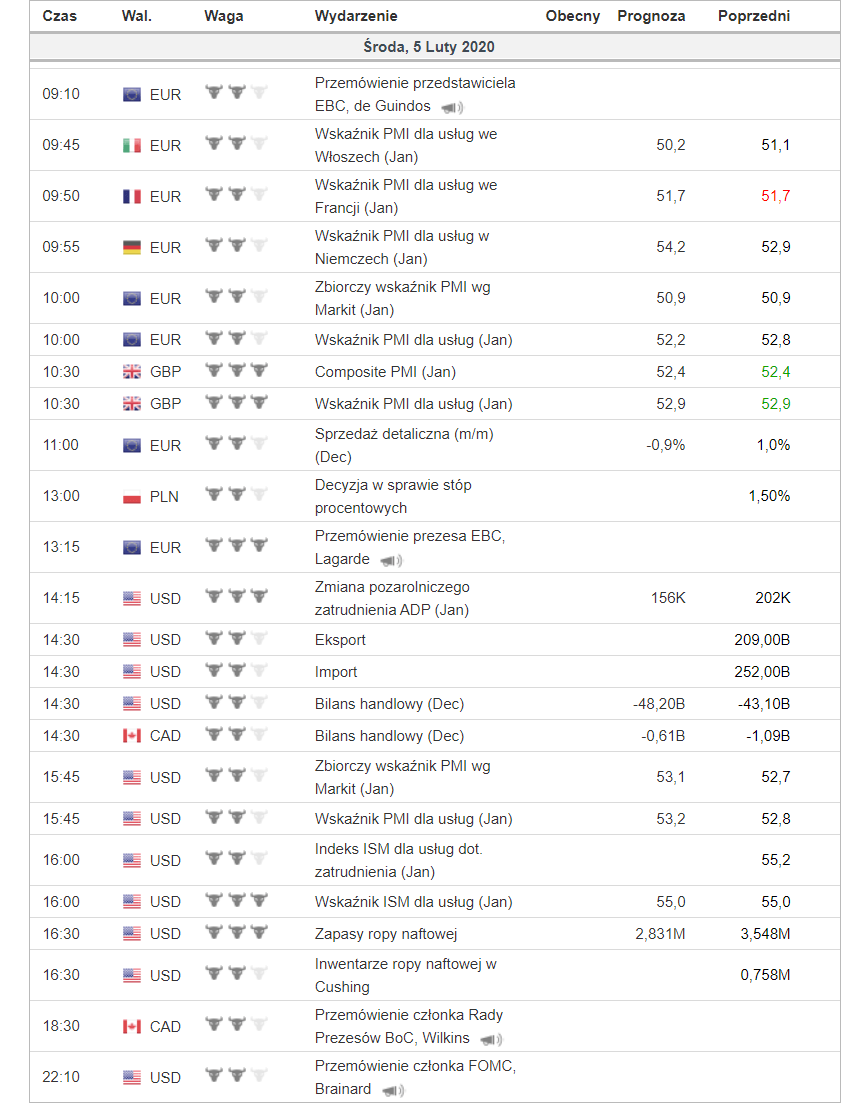Click the speaker icon next to Brainard
The image size is (851, 1112).
click(393, 1091)
